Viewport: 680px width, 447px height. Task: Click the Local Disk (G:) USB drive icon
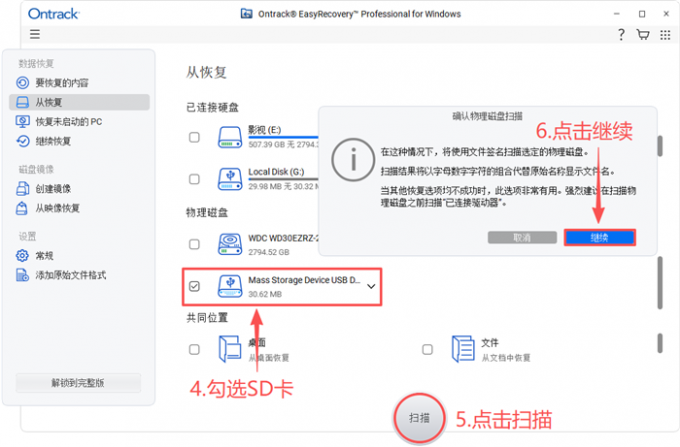coord(230,179)
